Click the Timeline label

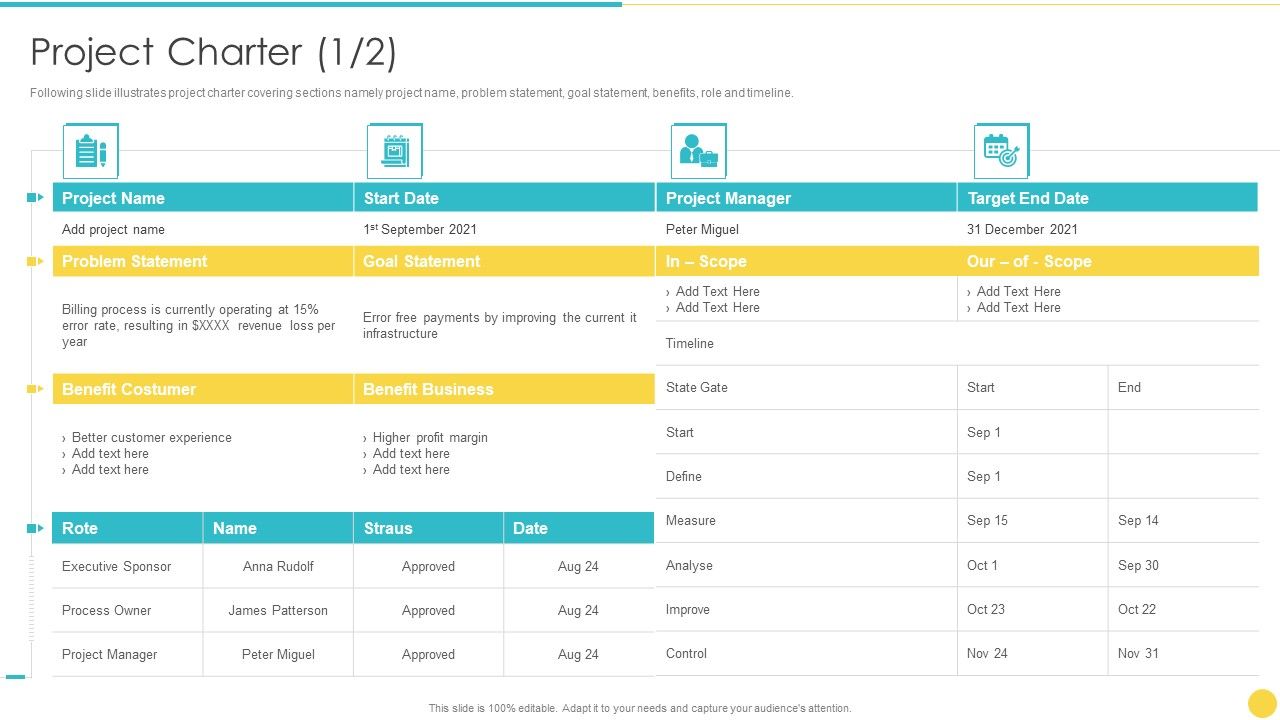pos(690,343)
